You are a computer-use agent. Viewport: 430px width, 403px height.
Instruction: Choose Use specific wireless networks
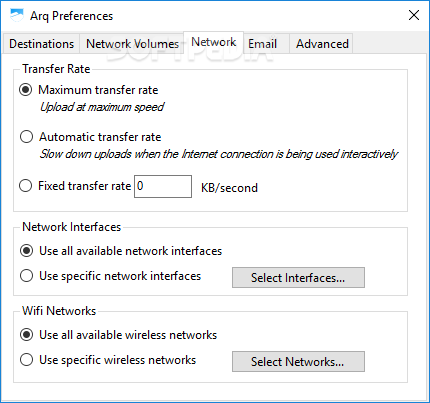tap(26, 360)
